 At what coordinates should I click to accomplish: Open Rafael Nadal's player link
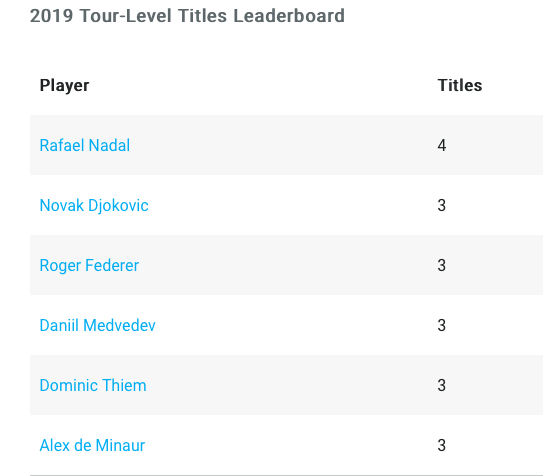coord(85,145)
